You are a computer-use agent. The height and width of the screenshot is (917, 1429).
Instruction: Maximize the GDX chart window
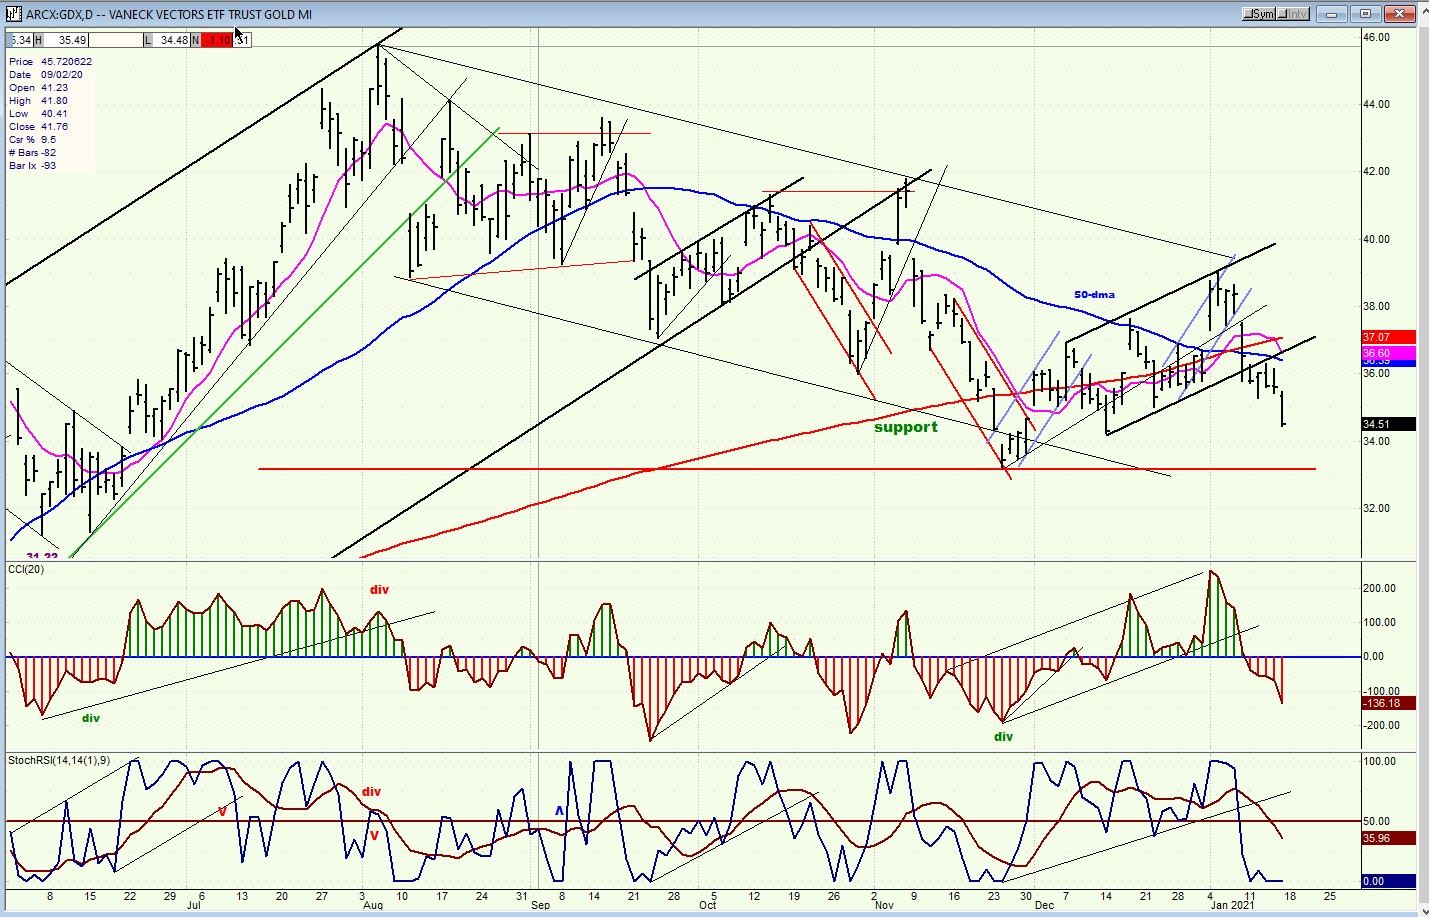(x=1366, y=14)
